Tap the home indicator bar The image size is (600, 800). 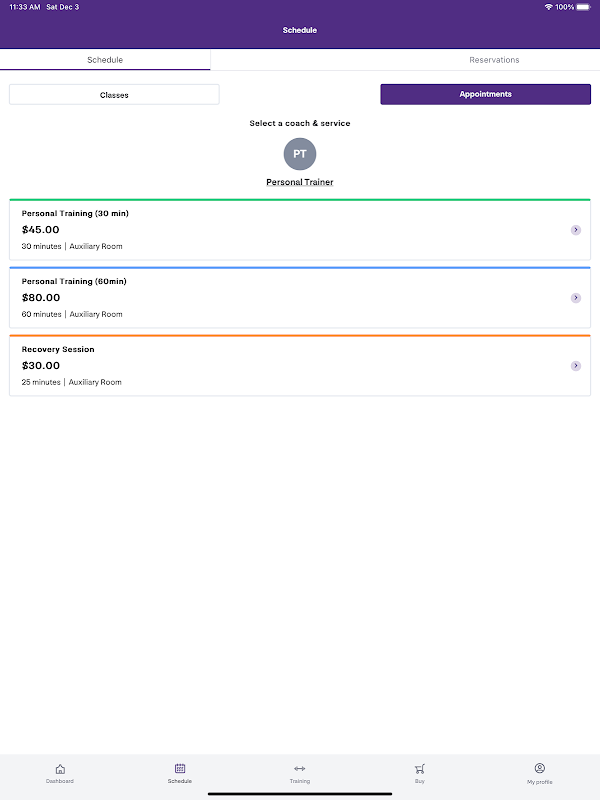coord(300,794)
